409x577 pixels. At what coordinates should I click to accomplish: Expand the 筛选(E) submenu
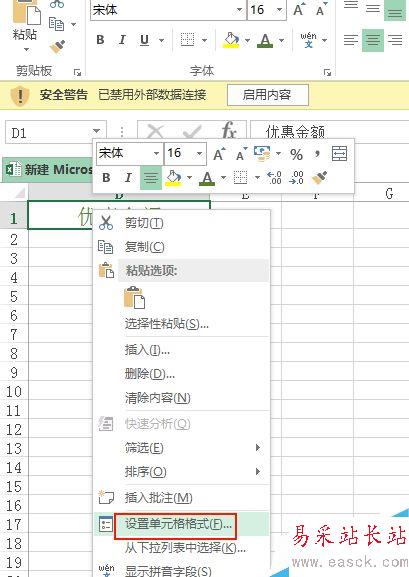[x=182, y=448]
